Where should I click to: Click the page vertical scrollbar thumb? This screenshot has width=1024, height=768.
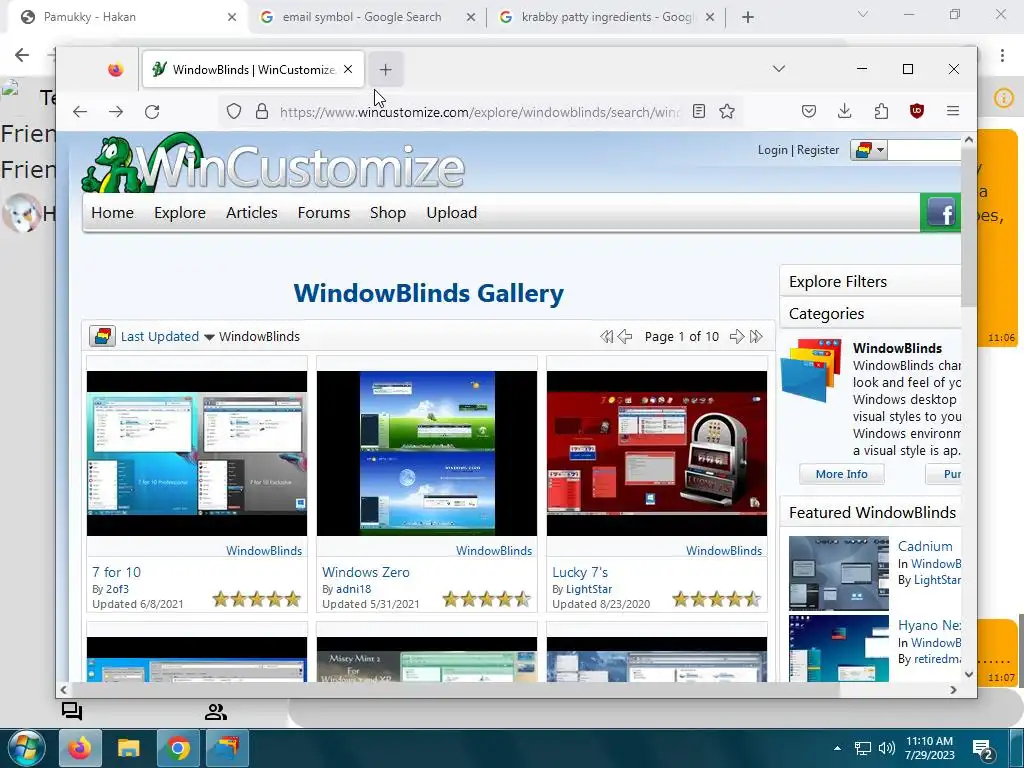(968, 227)
